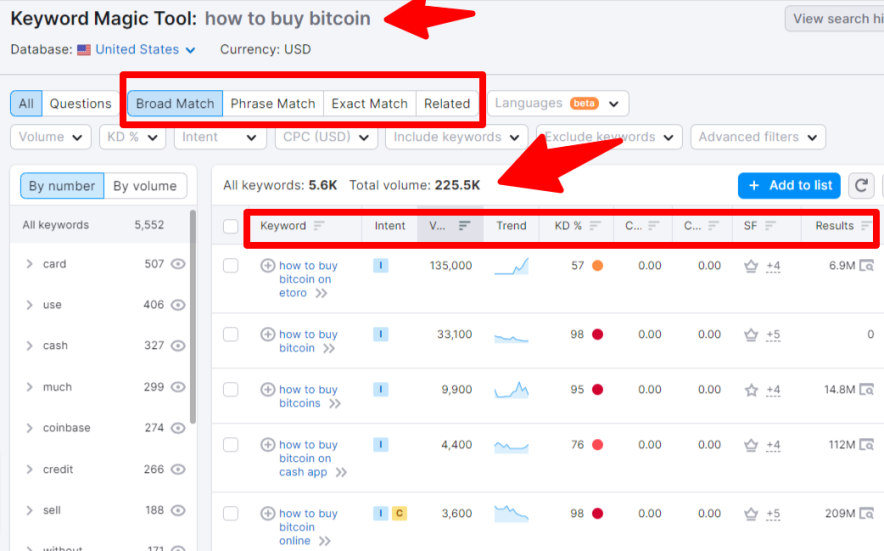The height and width of the screenshot is (551, 884).
Task: Toggle eye icon for 'coinbase' group
Action: 178,428
